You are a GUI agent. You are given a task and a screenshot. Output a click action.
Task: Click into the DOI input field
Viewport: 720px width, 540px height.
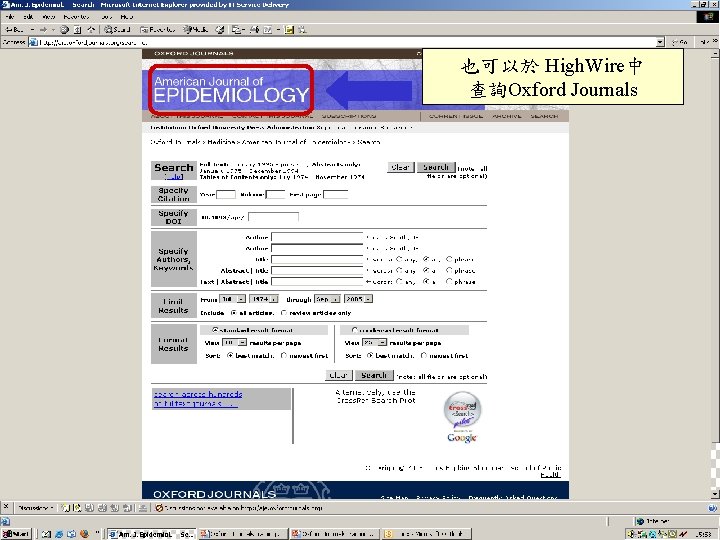click(x=273, y=217)
